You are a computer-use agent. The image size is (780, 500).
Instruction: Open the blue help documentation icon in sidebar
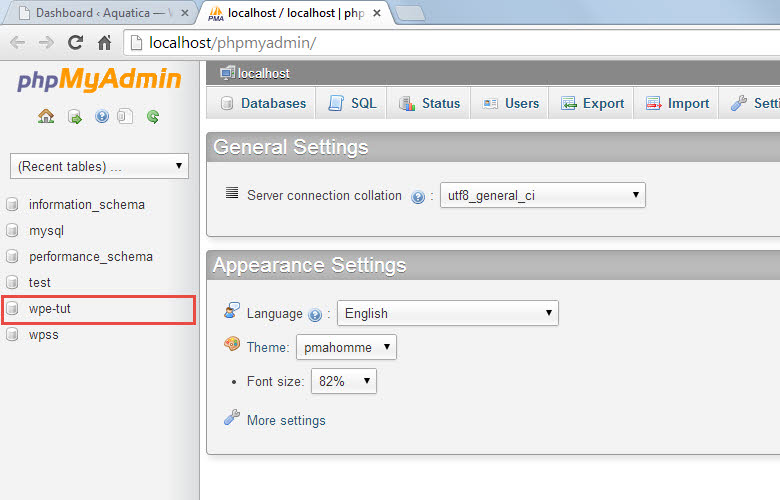(x=102, y=116)
